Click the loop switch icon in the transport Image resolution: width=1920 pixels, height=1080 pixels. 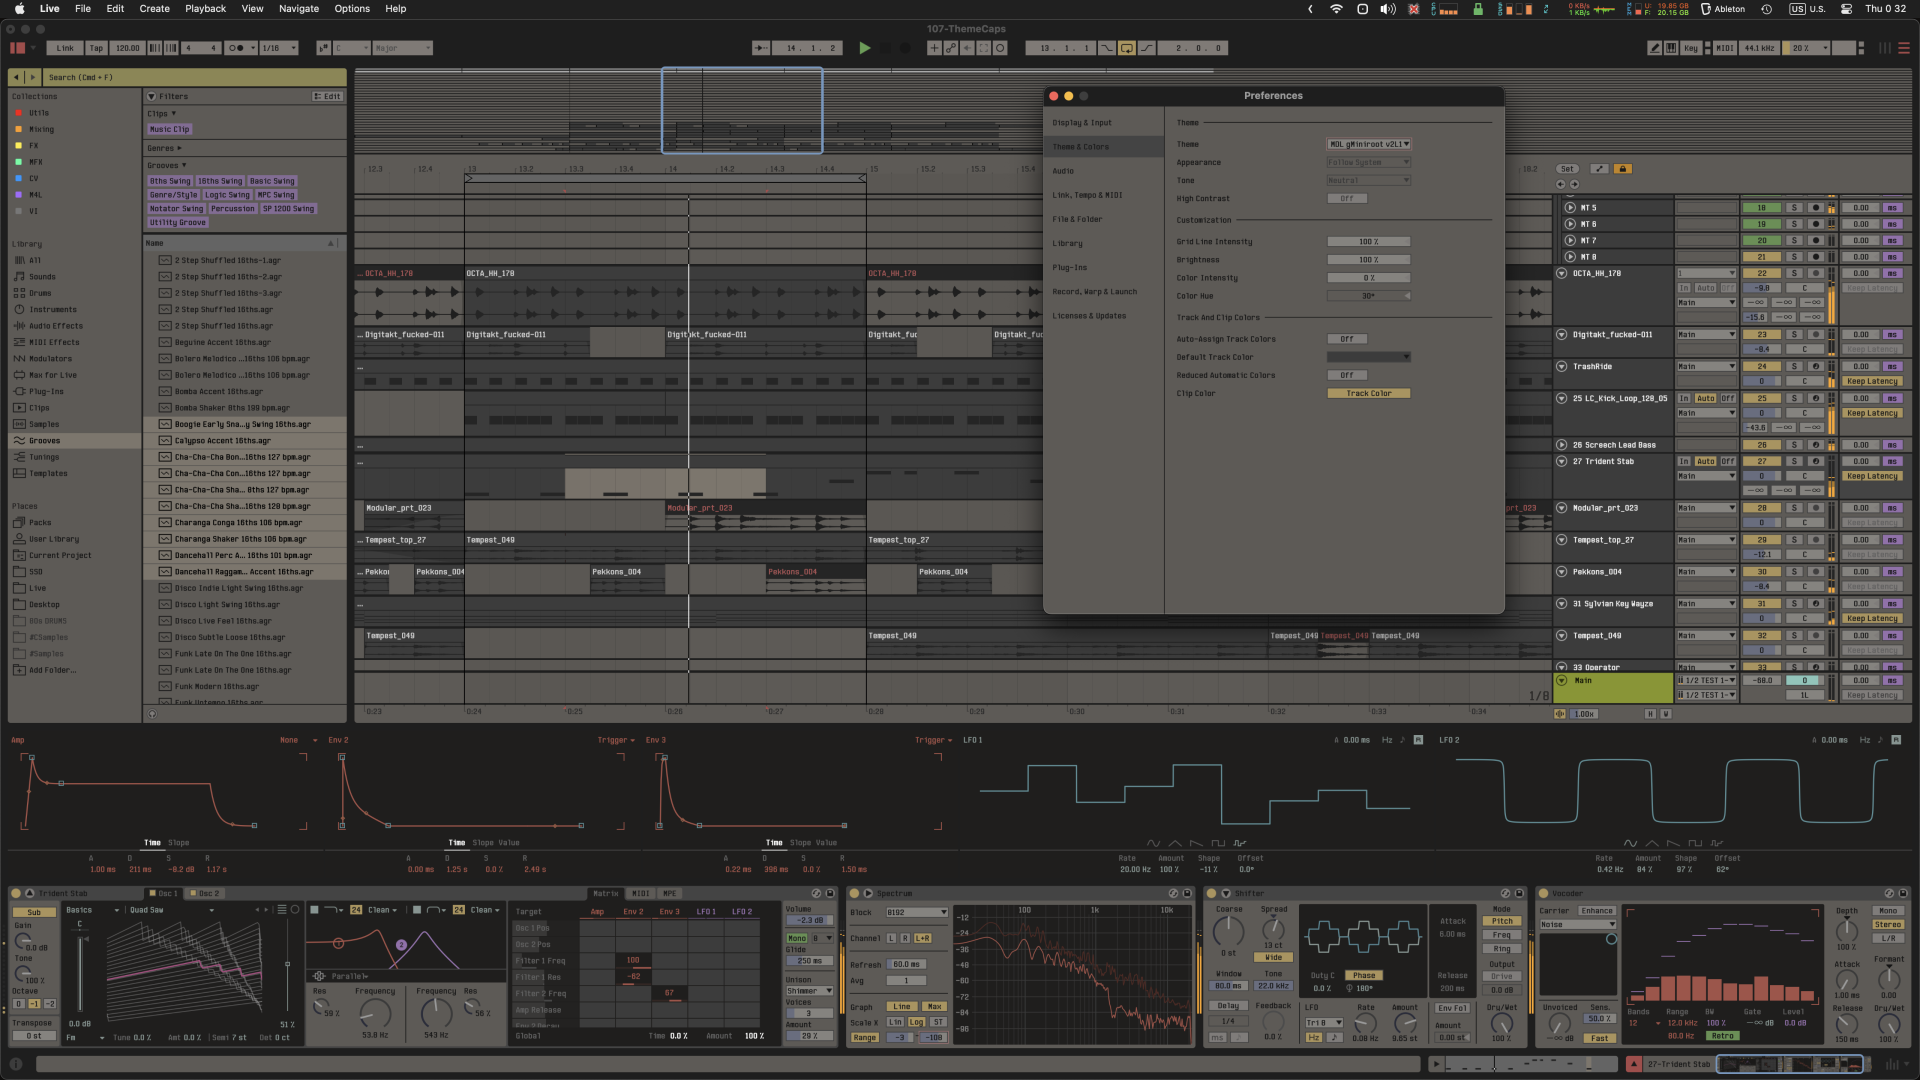[1127, 47]
